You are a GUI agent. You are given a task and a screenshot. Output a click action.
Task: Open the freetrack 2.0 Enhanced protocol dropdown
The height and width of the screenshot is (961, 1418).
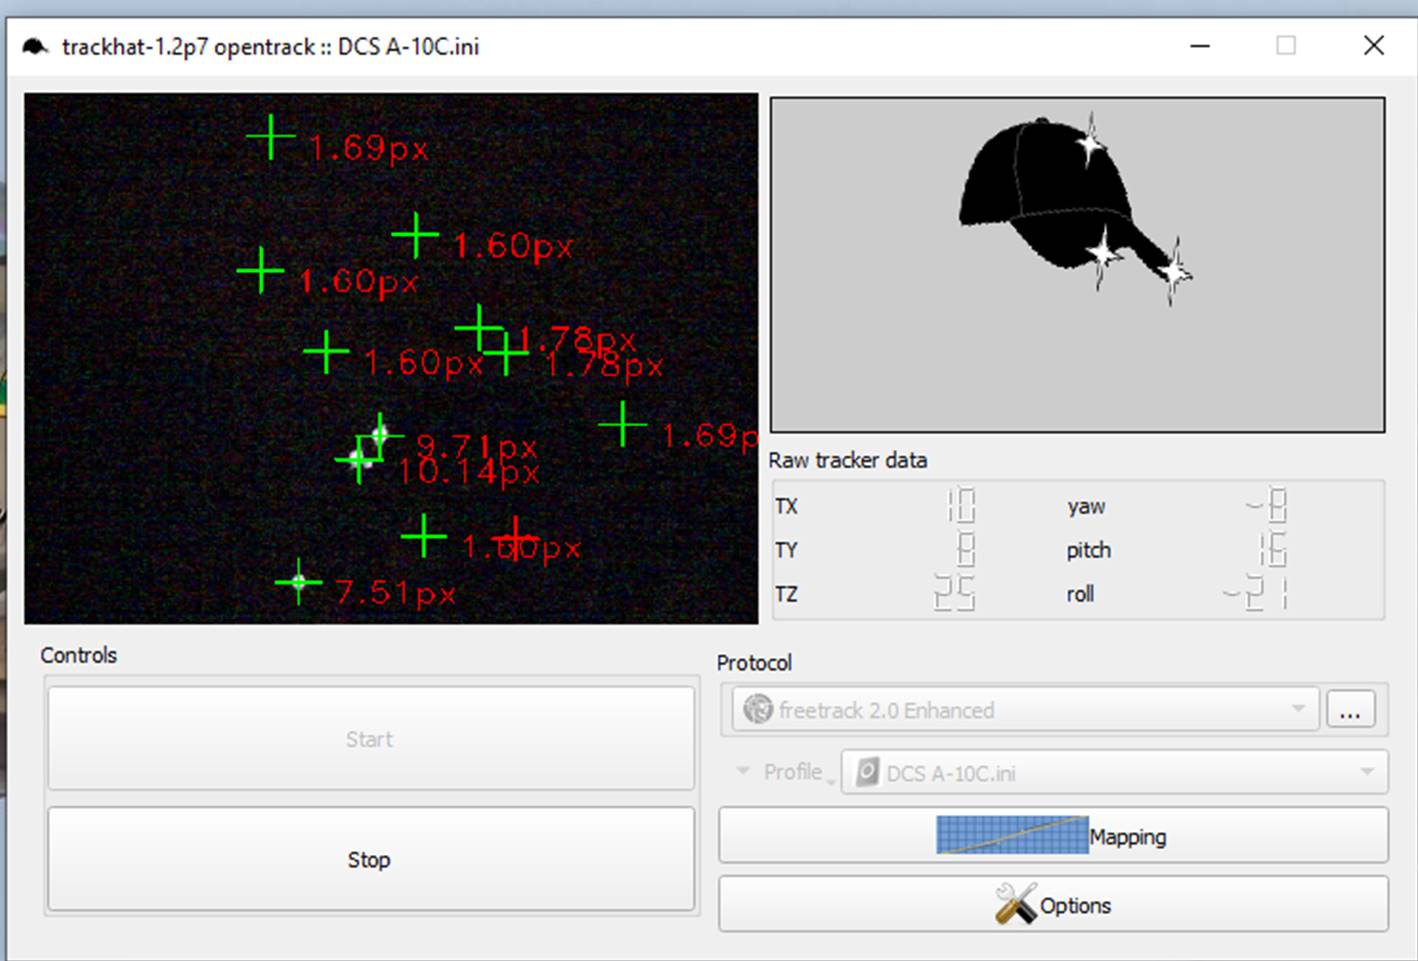point(1026,710)
